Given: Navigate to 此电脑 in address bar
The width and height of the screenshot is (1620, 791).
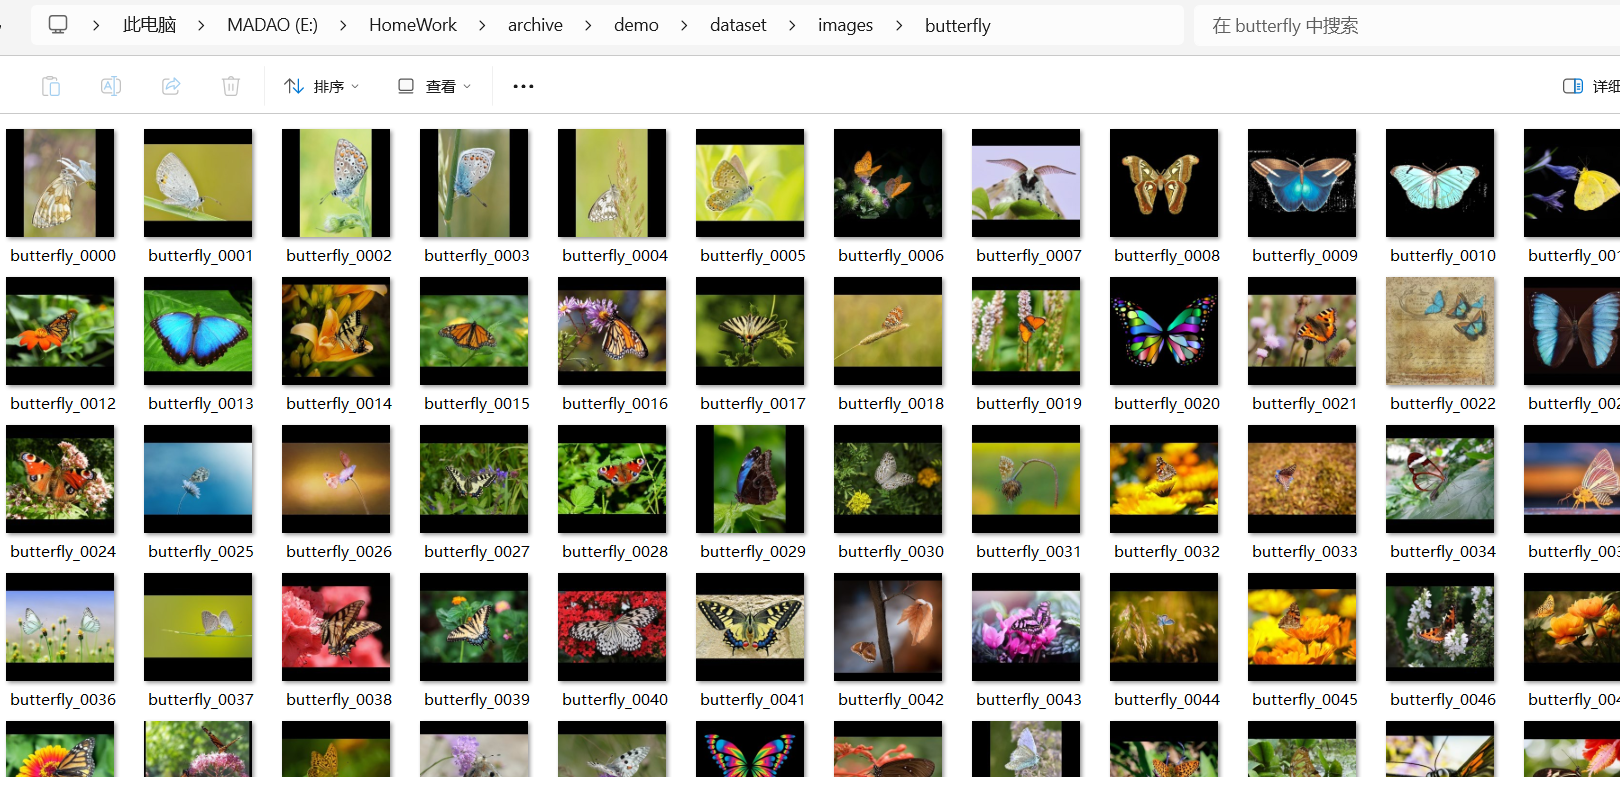Looking at the screenshot, I should [149, 25].
